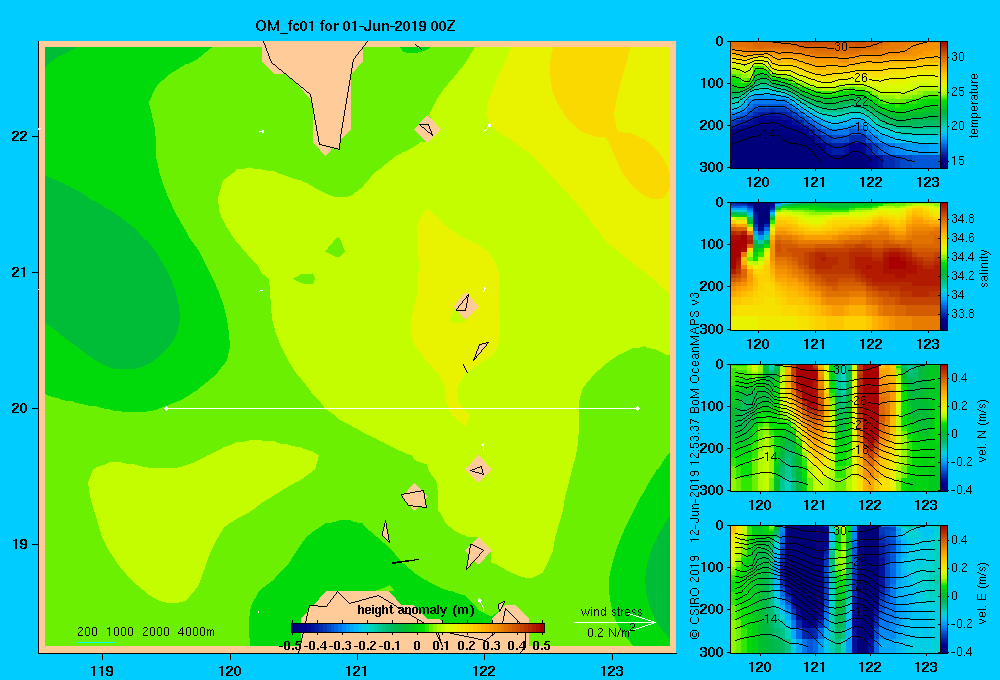
Task: Click the 'salinity' axis title
Action: 985,268
